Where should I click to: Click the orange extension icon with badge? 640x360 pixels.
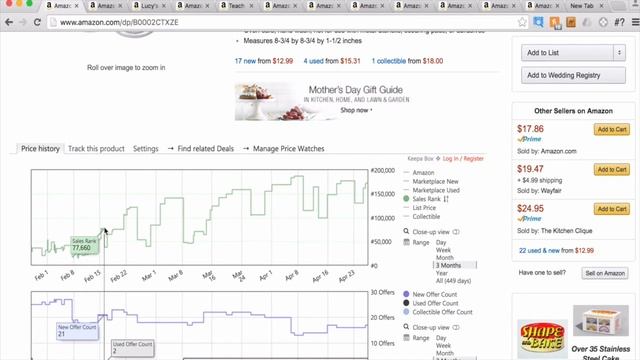click(555, 23)
